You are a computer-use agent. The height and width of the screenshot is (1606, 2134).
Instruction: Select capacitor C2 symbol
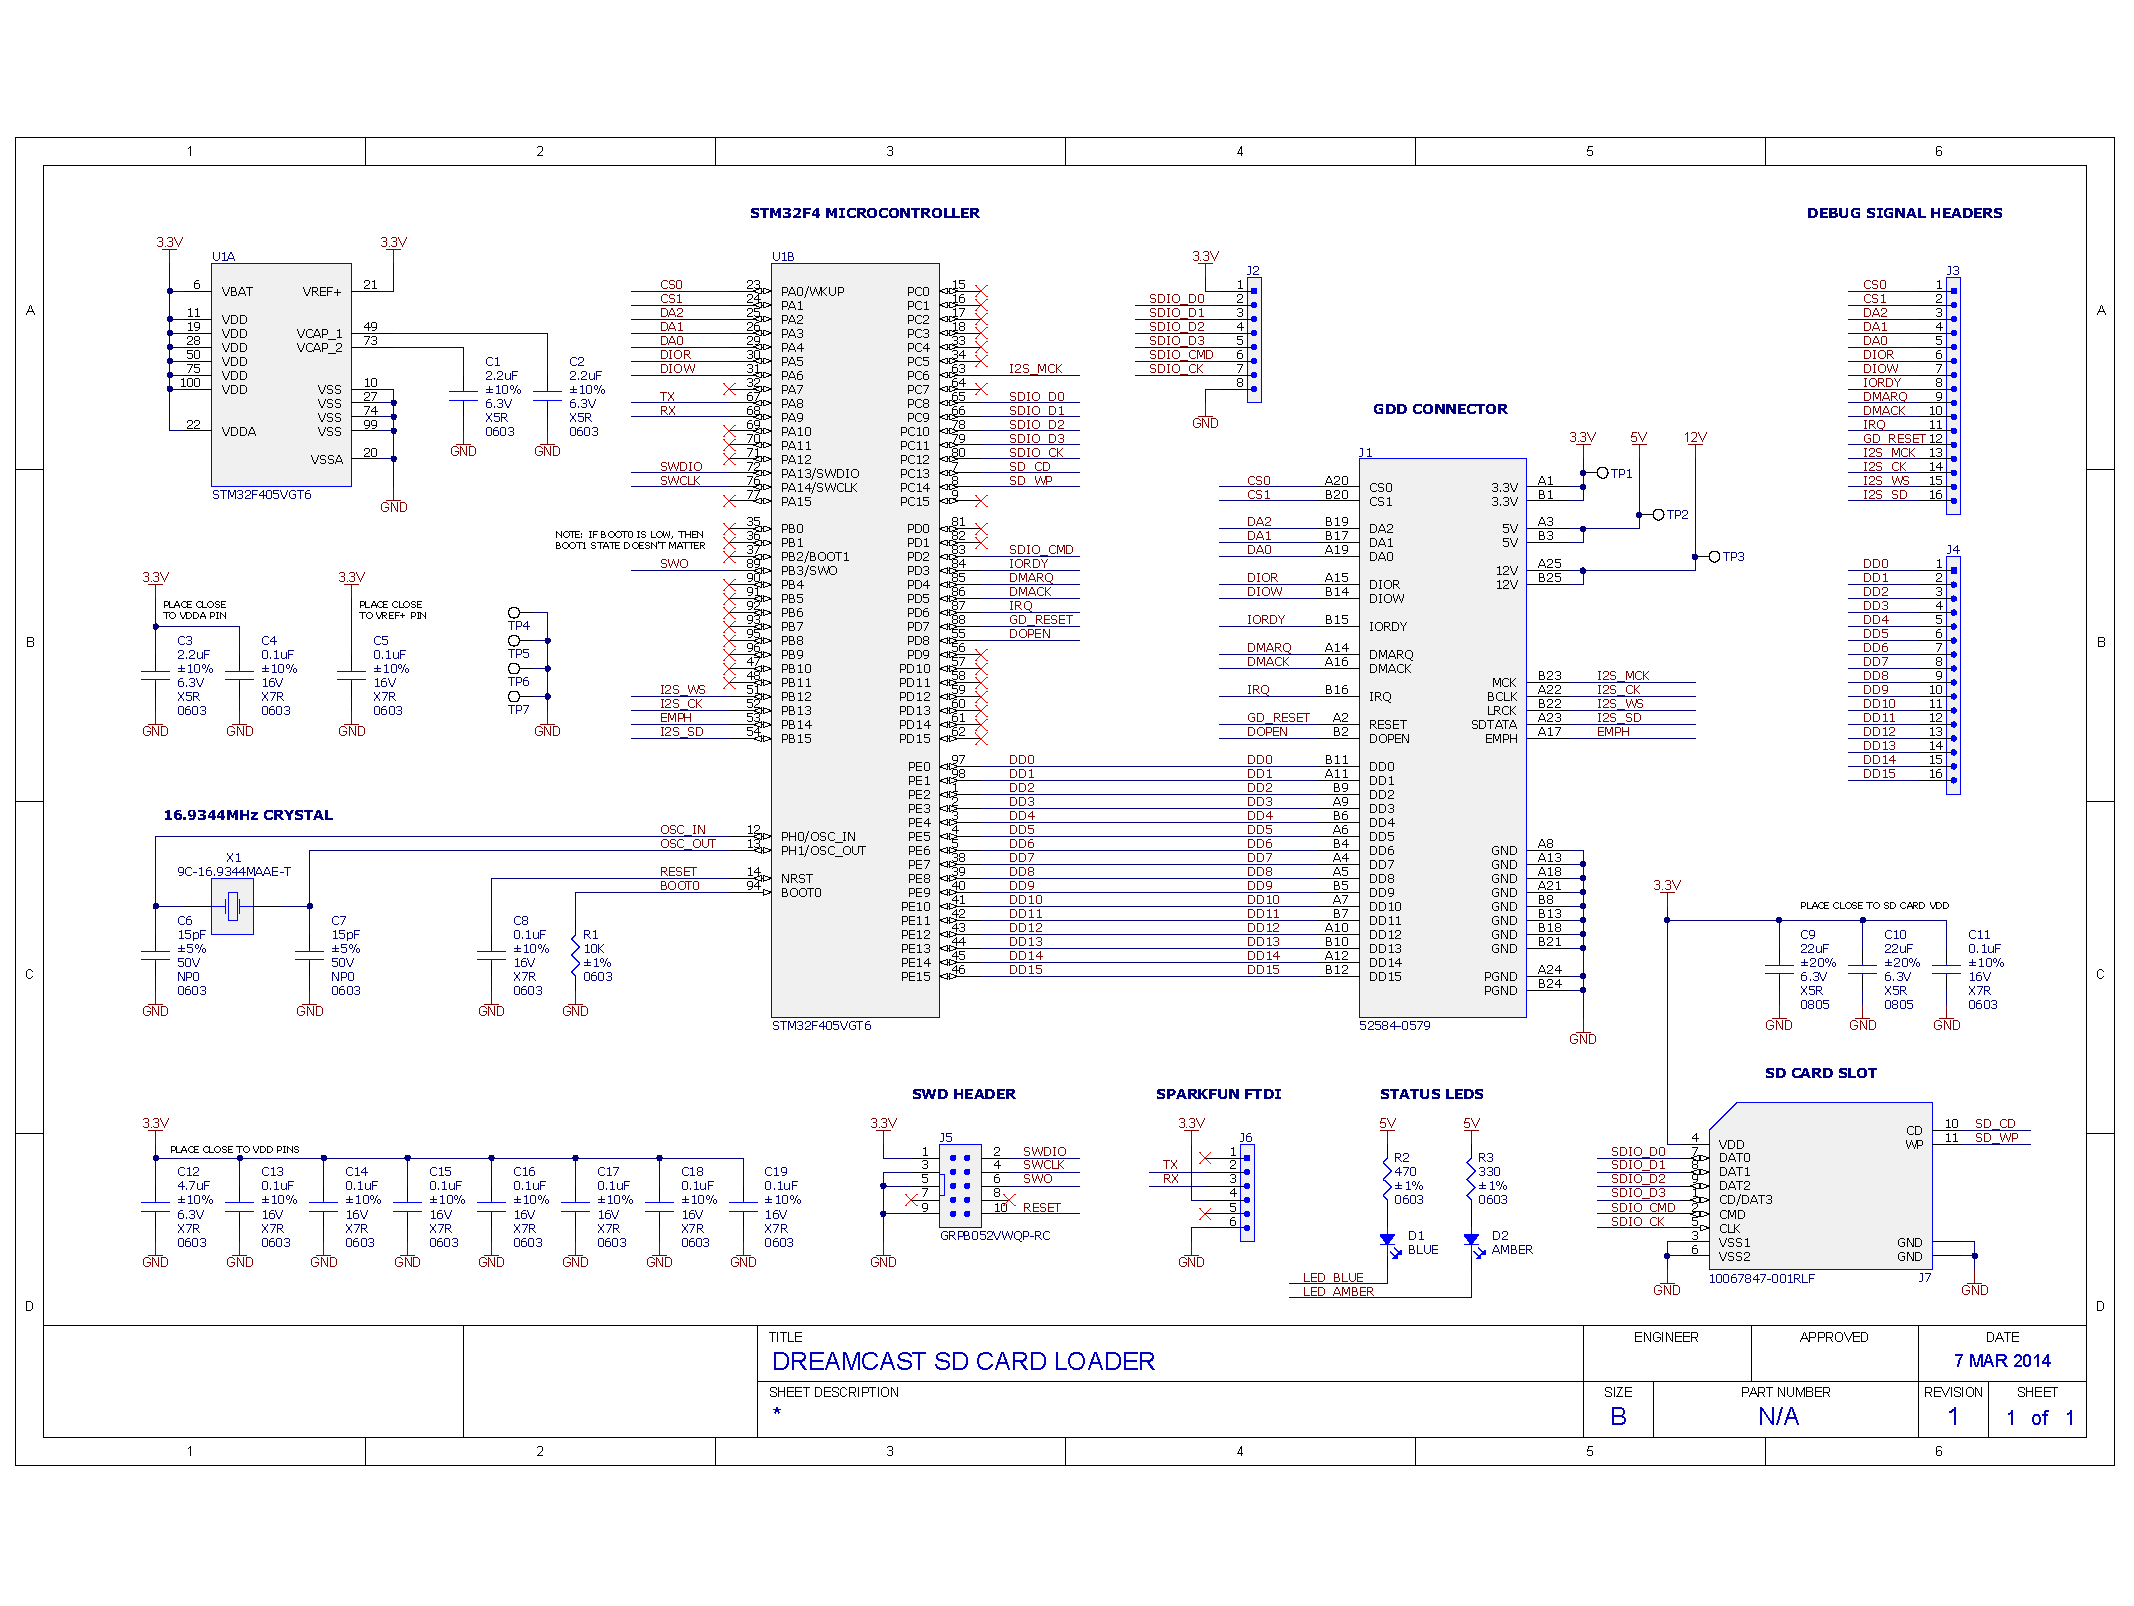(547, 396)
